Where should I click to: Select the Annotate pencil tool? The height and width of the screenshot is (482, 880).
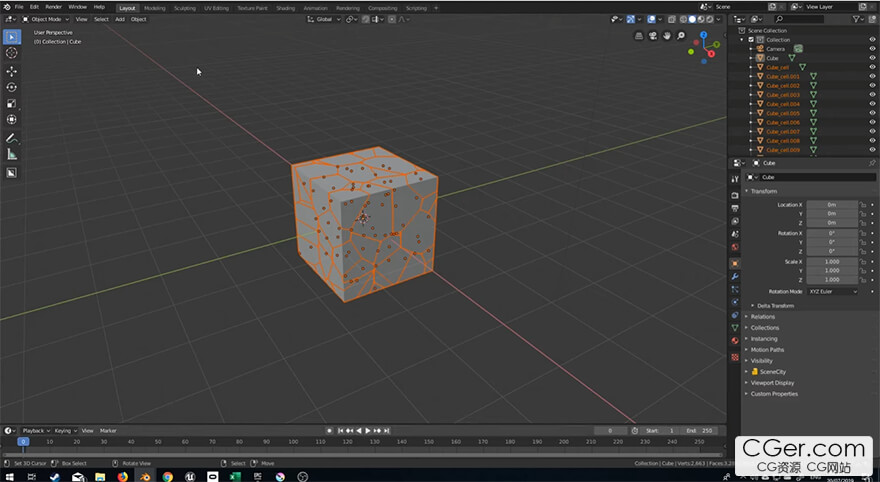(12, 137)
